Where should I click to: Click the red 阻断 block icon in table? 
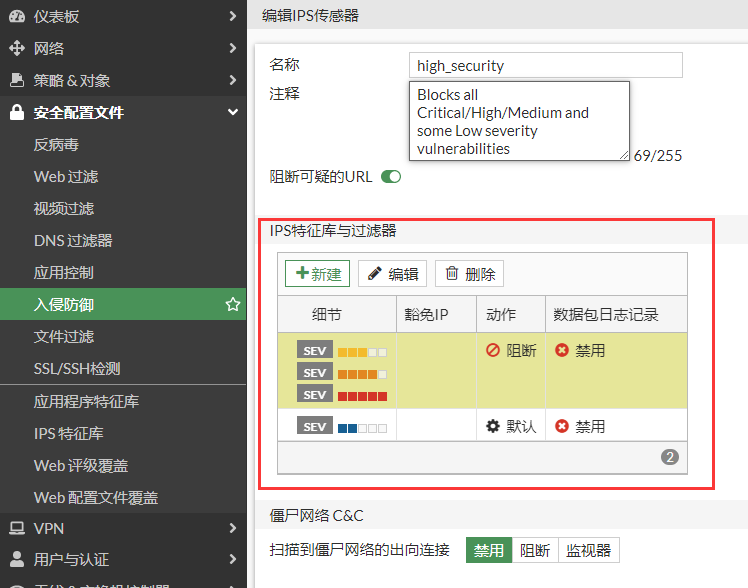(492, 351)
